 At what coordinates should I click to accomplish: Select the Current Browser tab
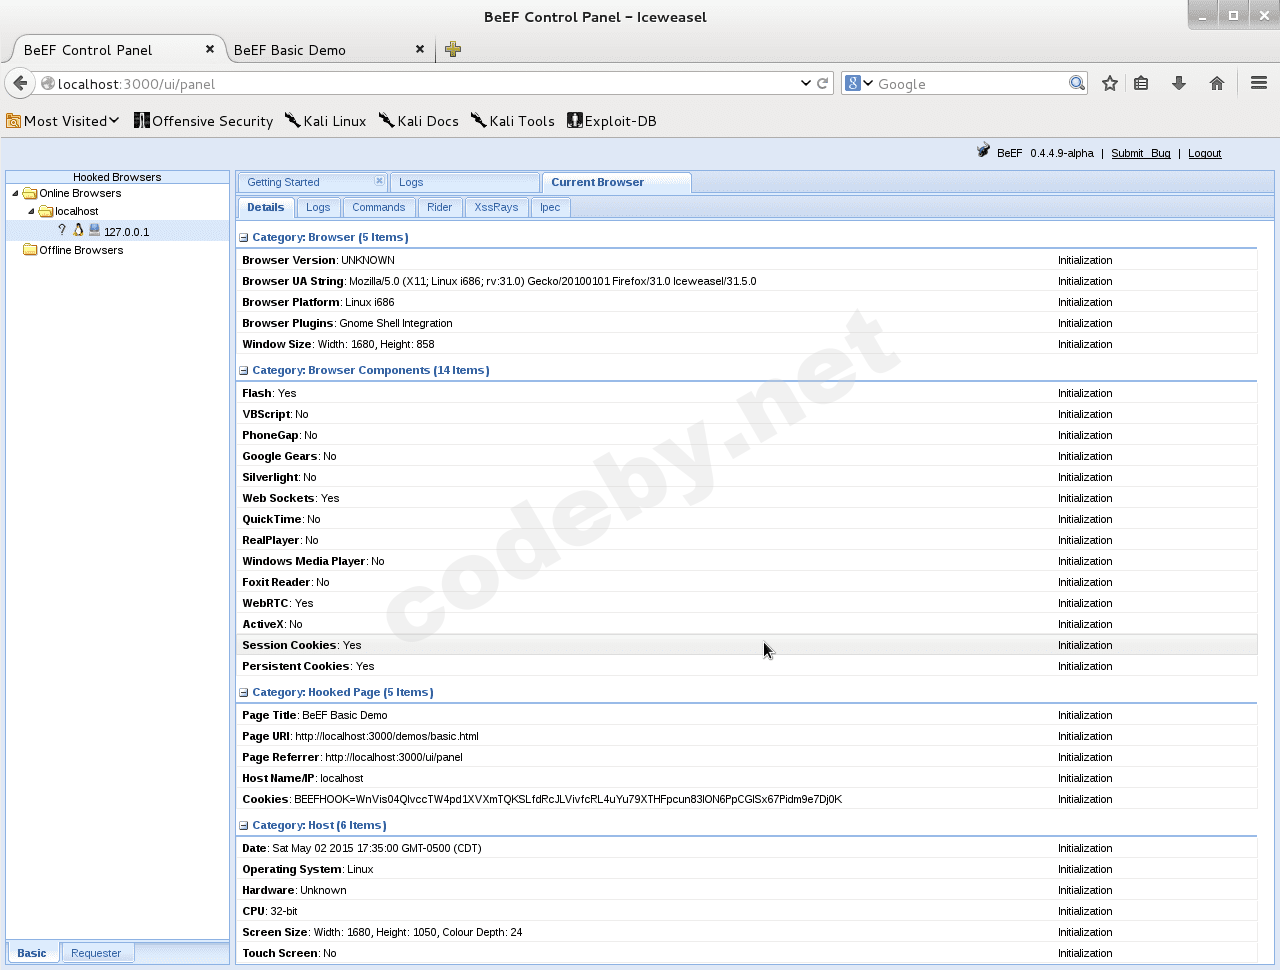pos(616,182)
